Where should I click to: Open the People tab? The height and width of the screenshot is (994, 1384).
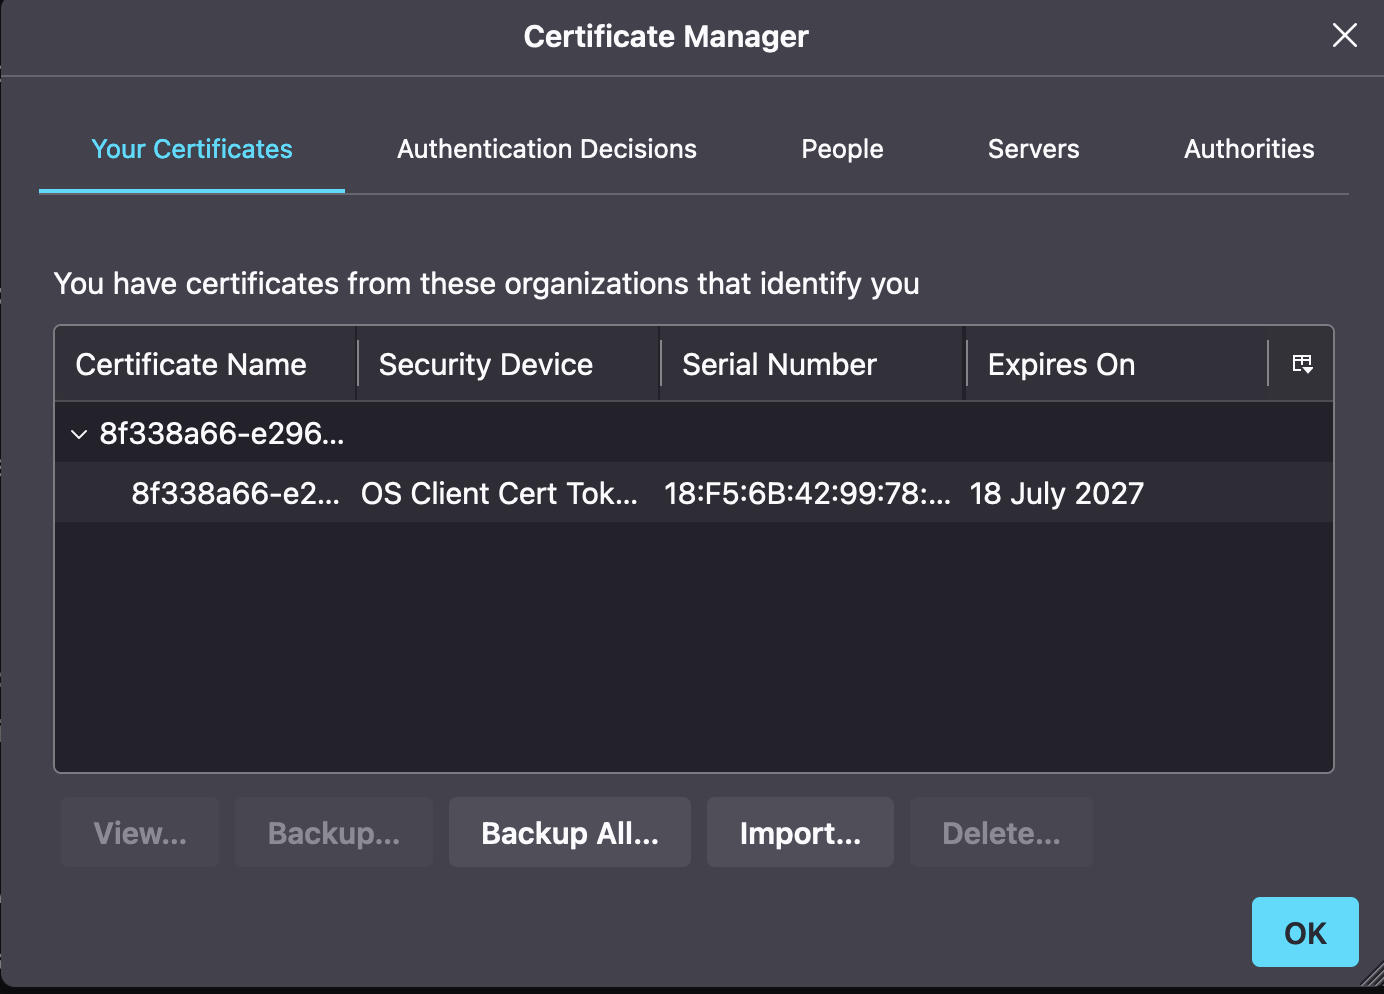(x=842, y=149)
